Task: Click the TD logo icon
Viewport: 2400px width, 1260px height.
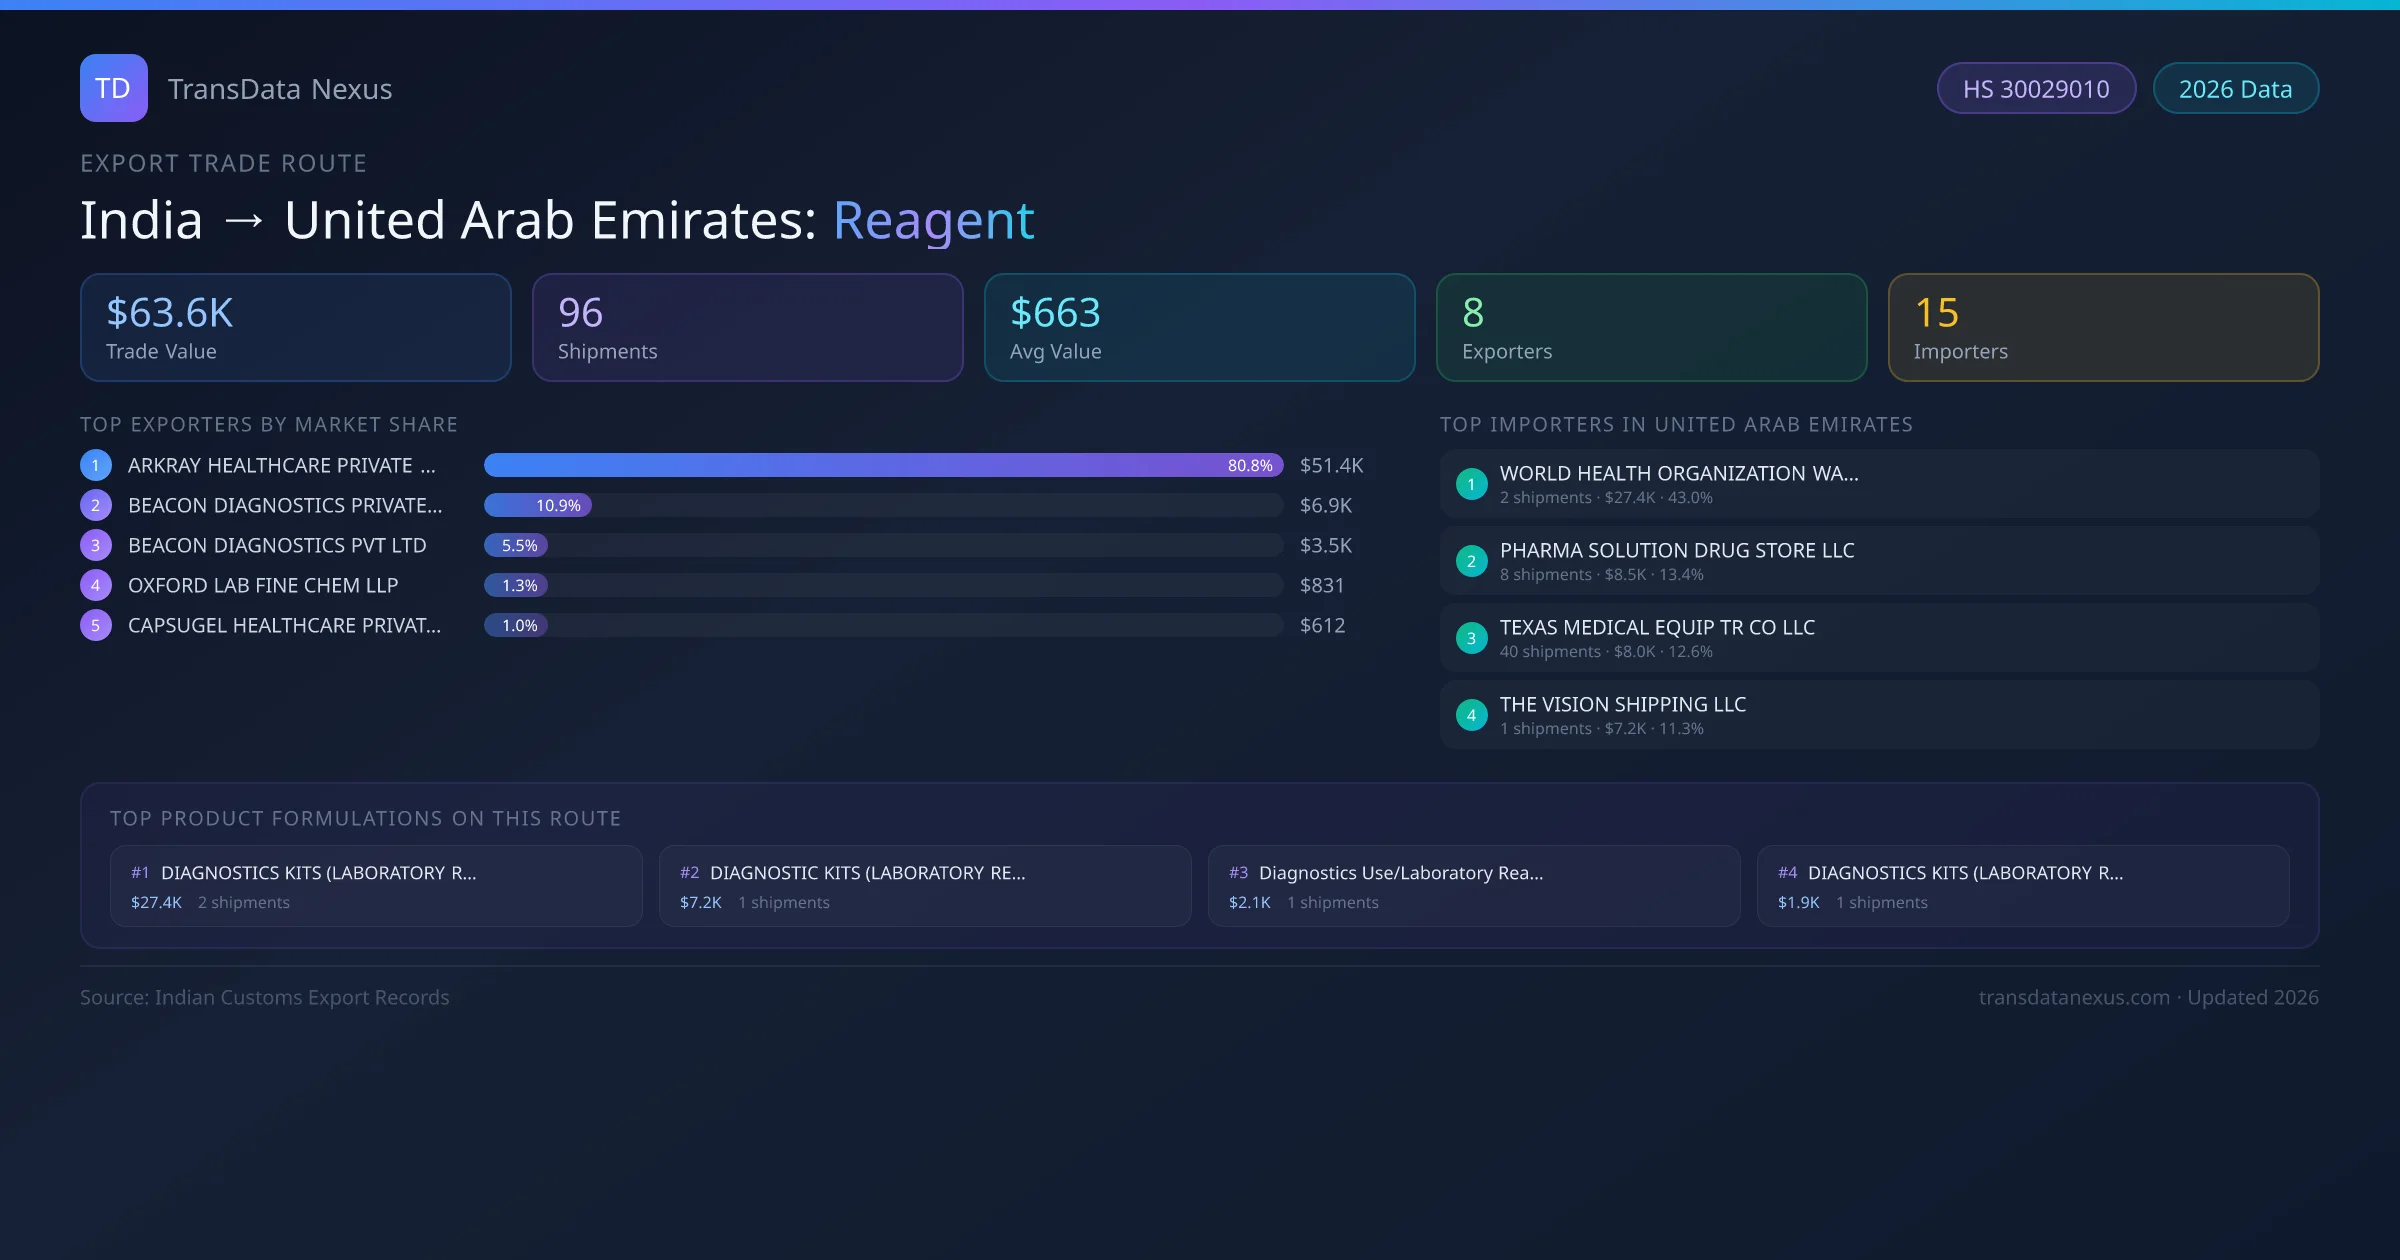Action: (x=113, y=88)
